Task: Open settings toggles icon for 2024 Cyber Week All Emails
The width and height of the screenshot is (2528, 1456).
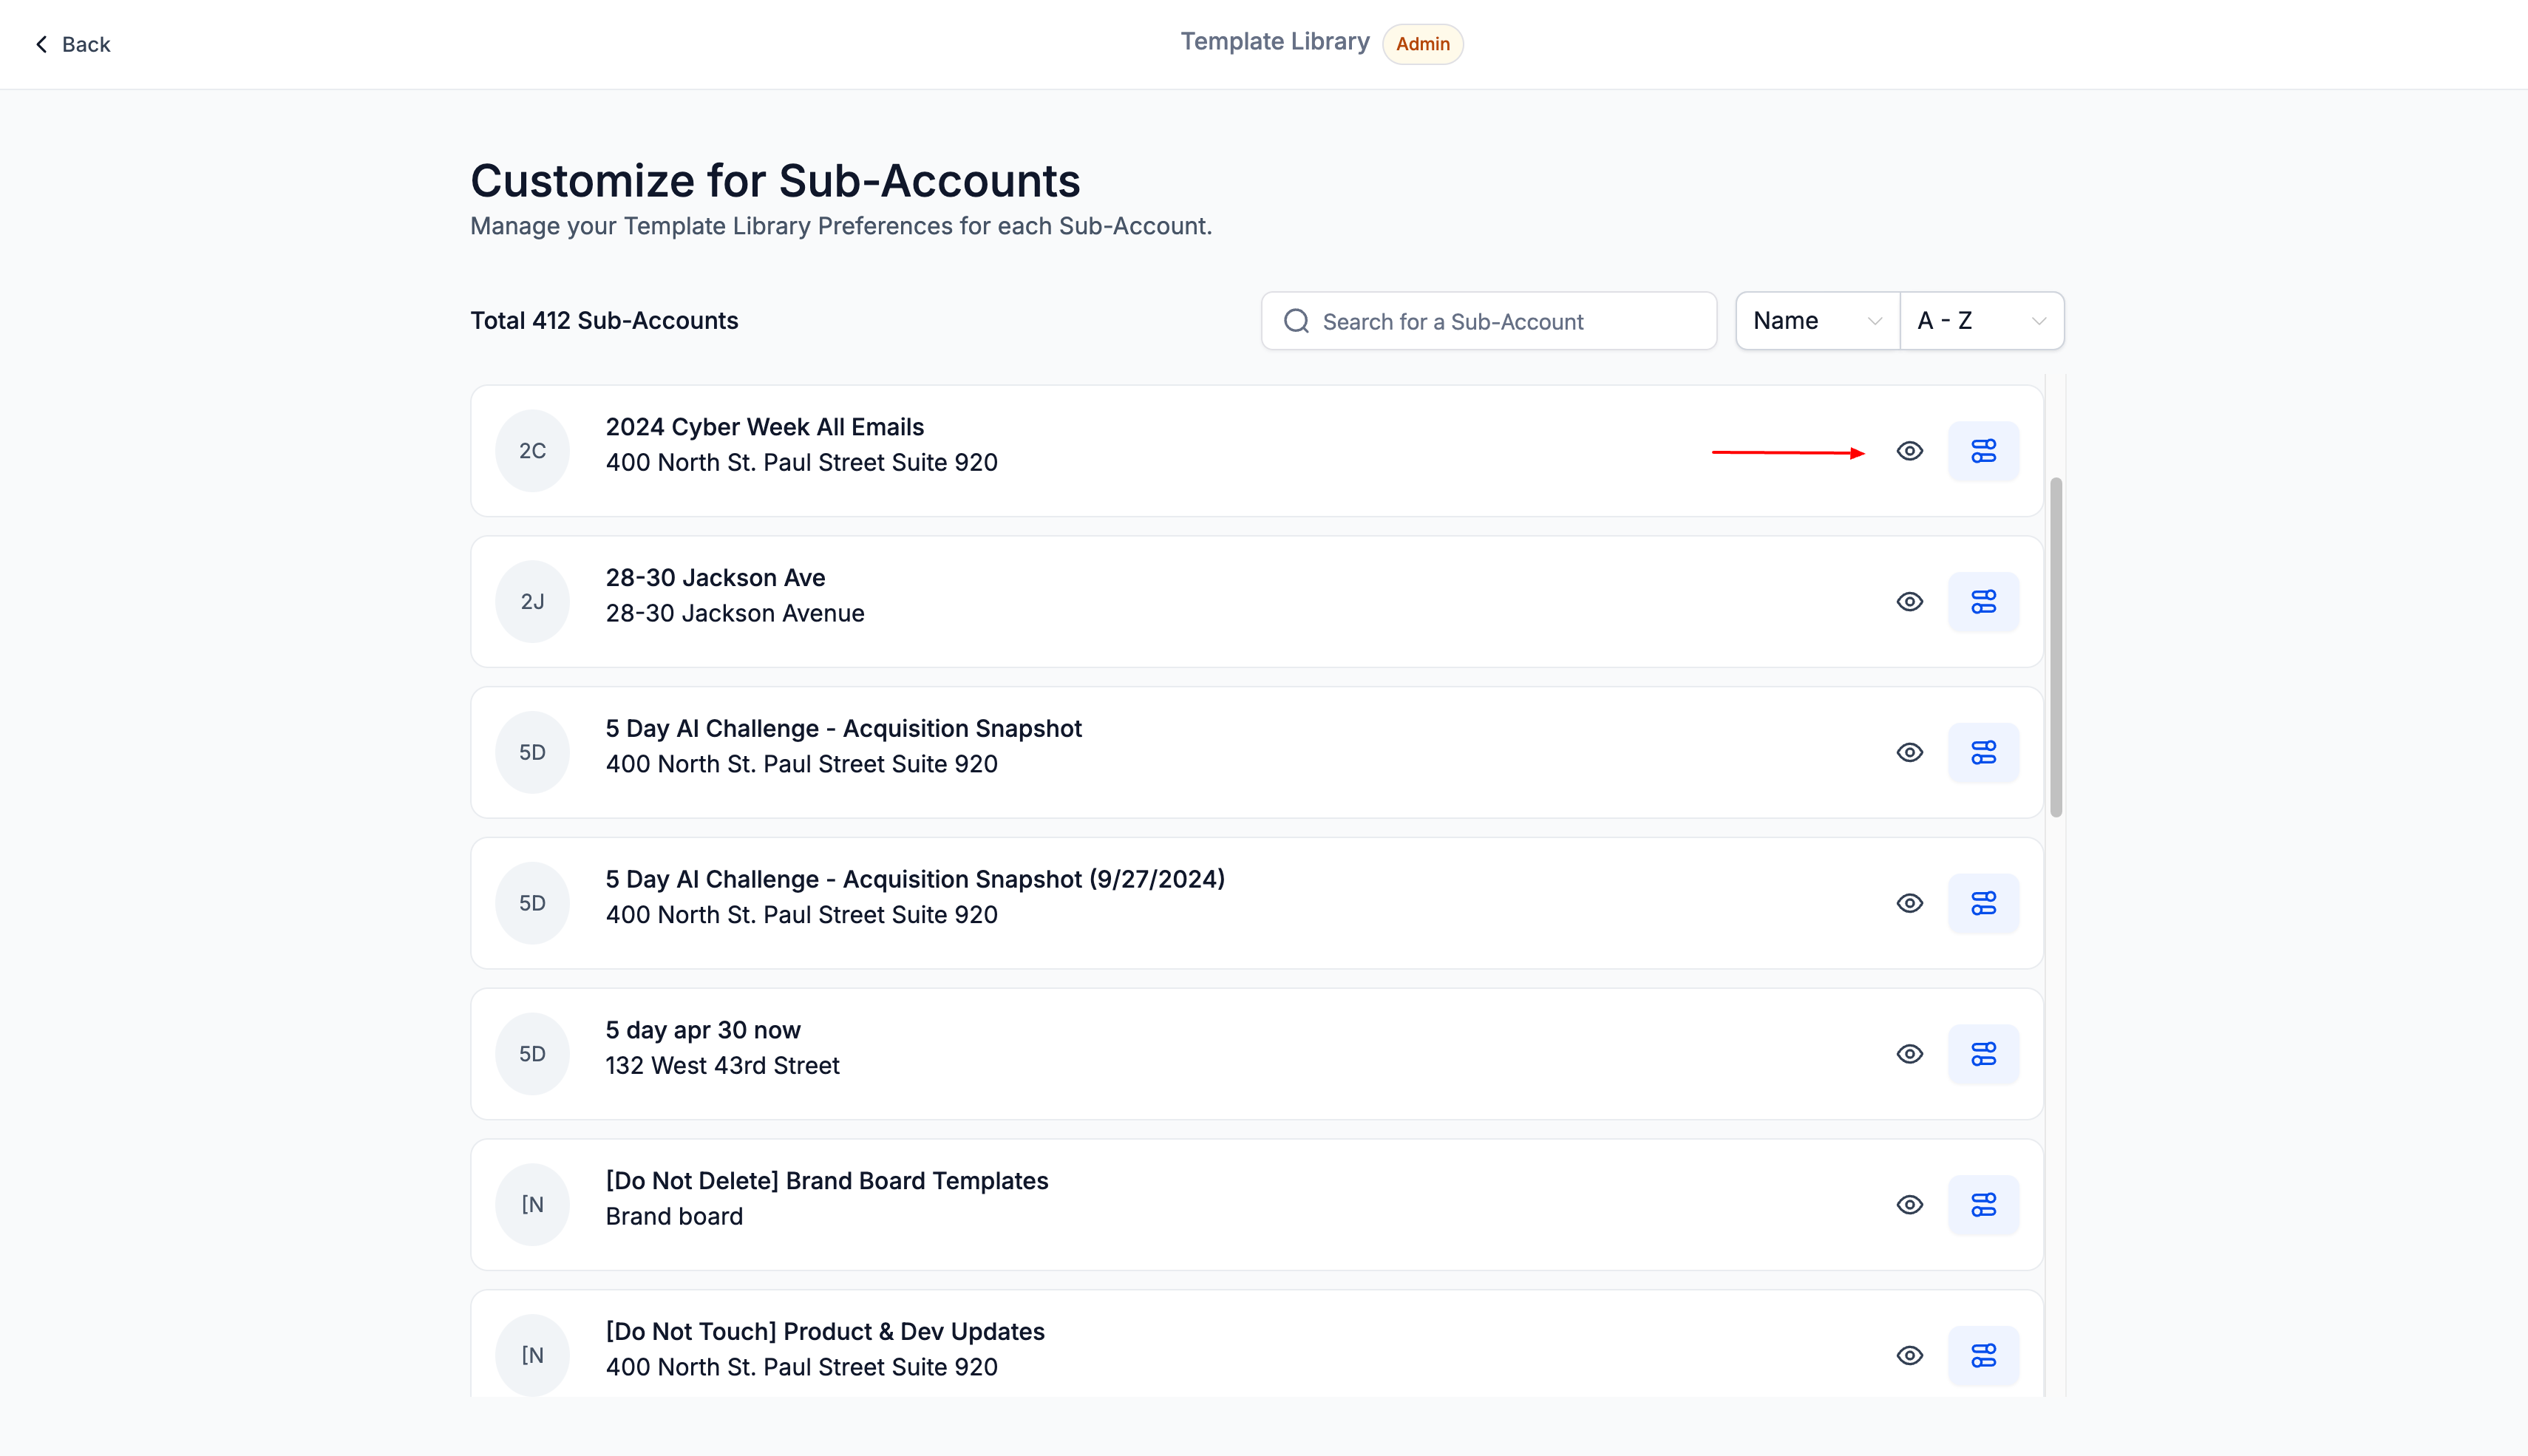Action: [x=1983, y=451]
